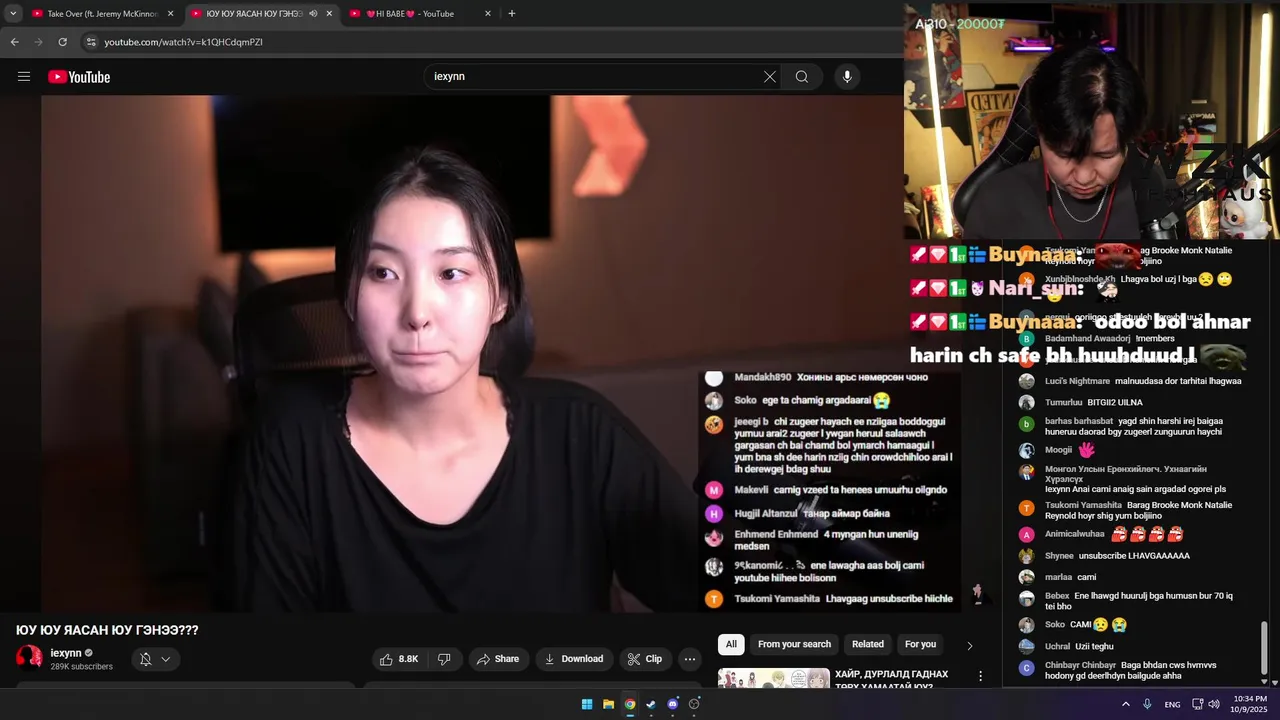The image size is (1280, 720).
Task: Open the Windows Start menu
Action: [x=587, y=704]
